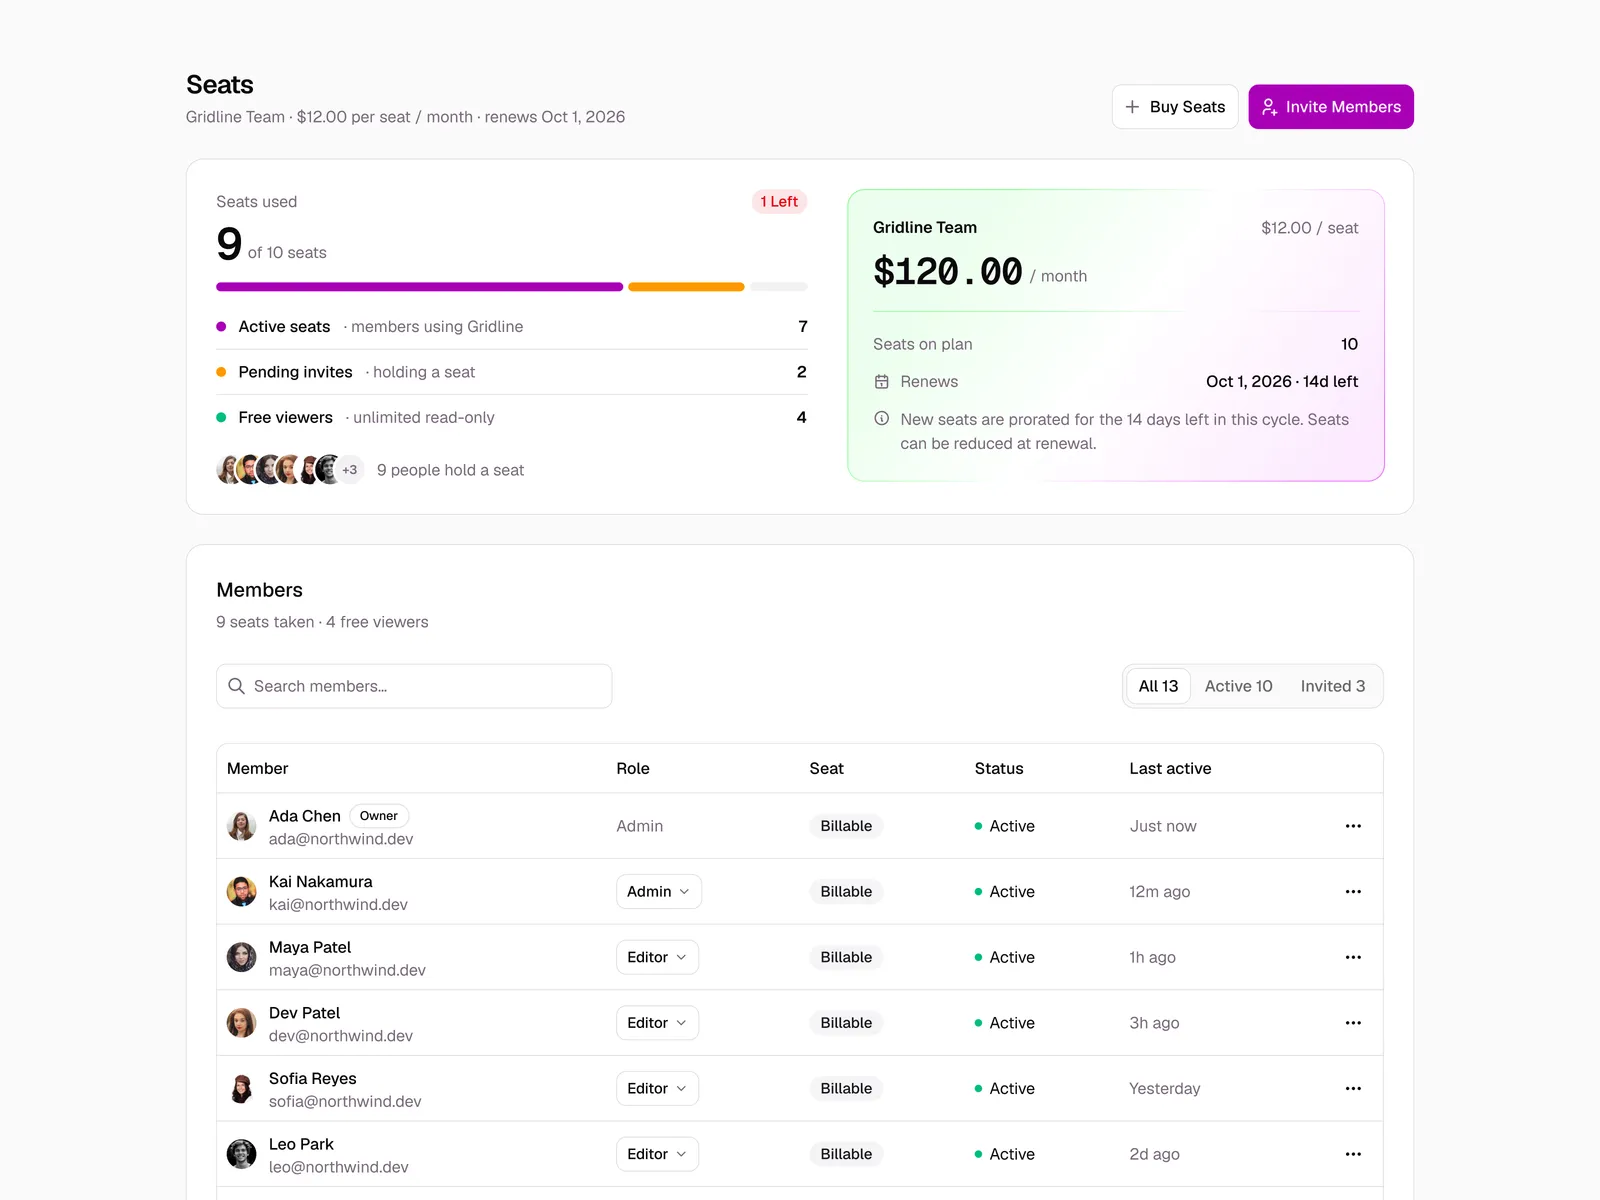Click the email kai@northwind.dev
1600x1200 pixels.
[338, 905]
